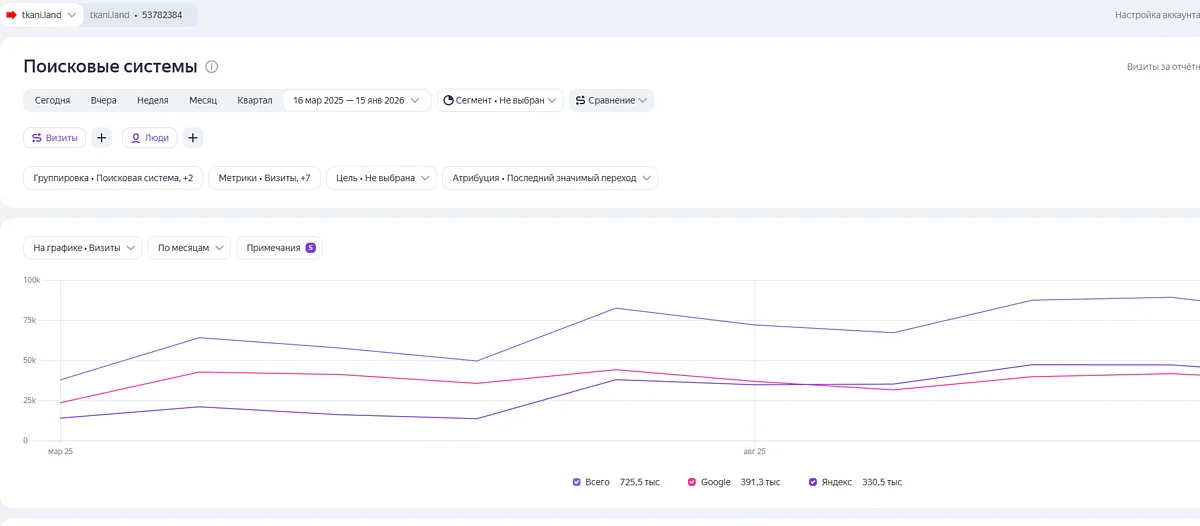Screen dimensions: 1200x526
Task: Expand the Атрибуция attribution dropdown
Action: pyautogui.click(x=550, y=178)
